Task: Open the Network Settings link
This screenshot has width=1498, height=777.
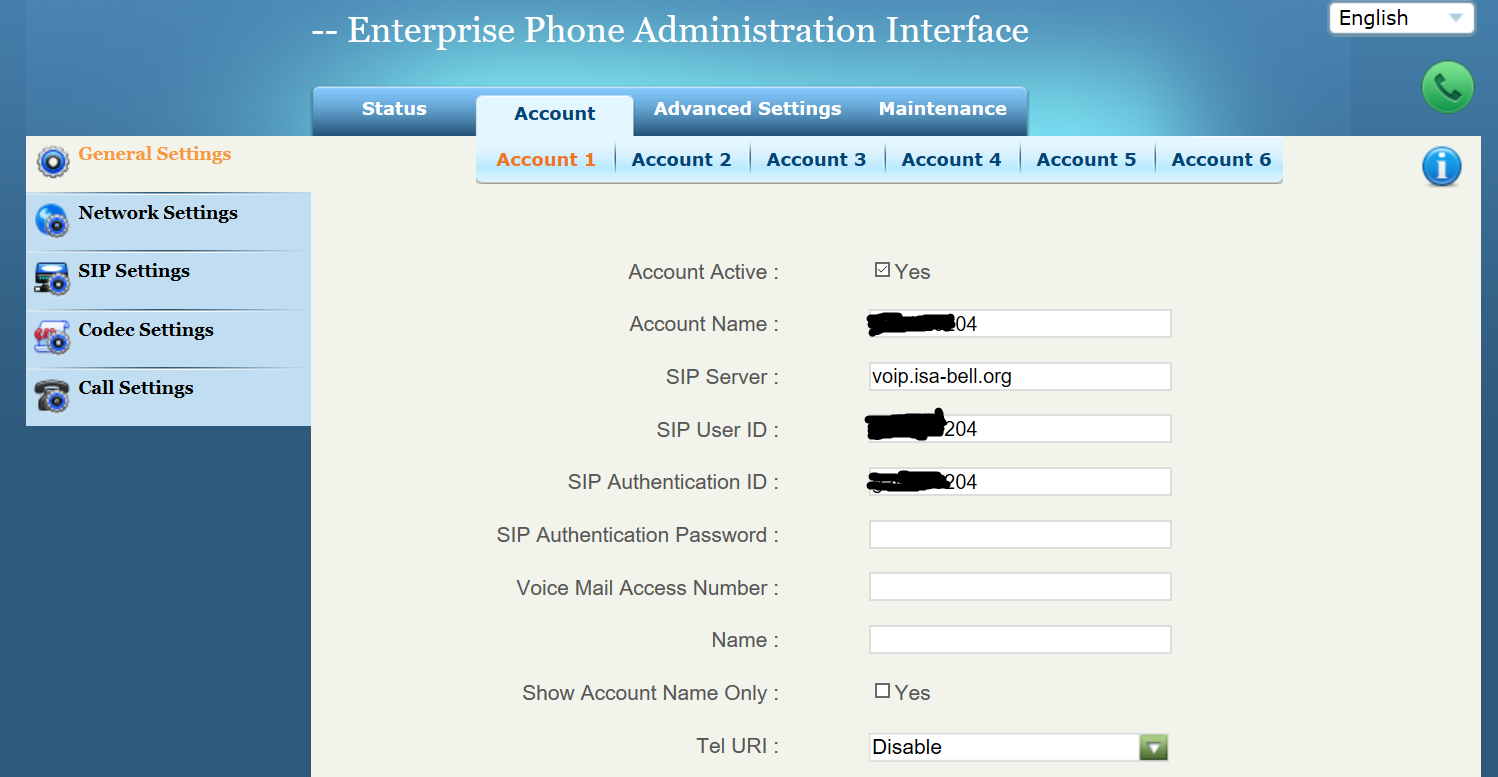Action: coord(158,213)
